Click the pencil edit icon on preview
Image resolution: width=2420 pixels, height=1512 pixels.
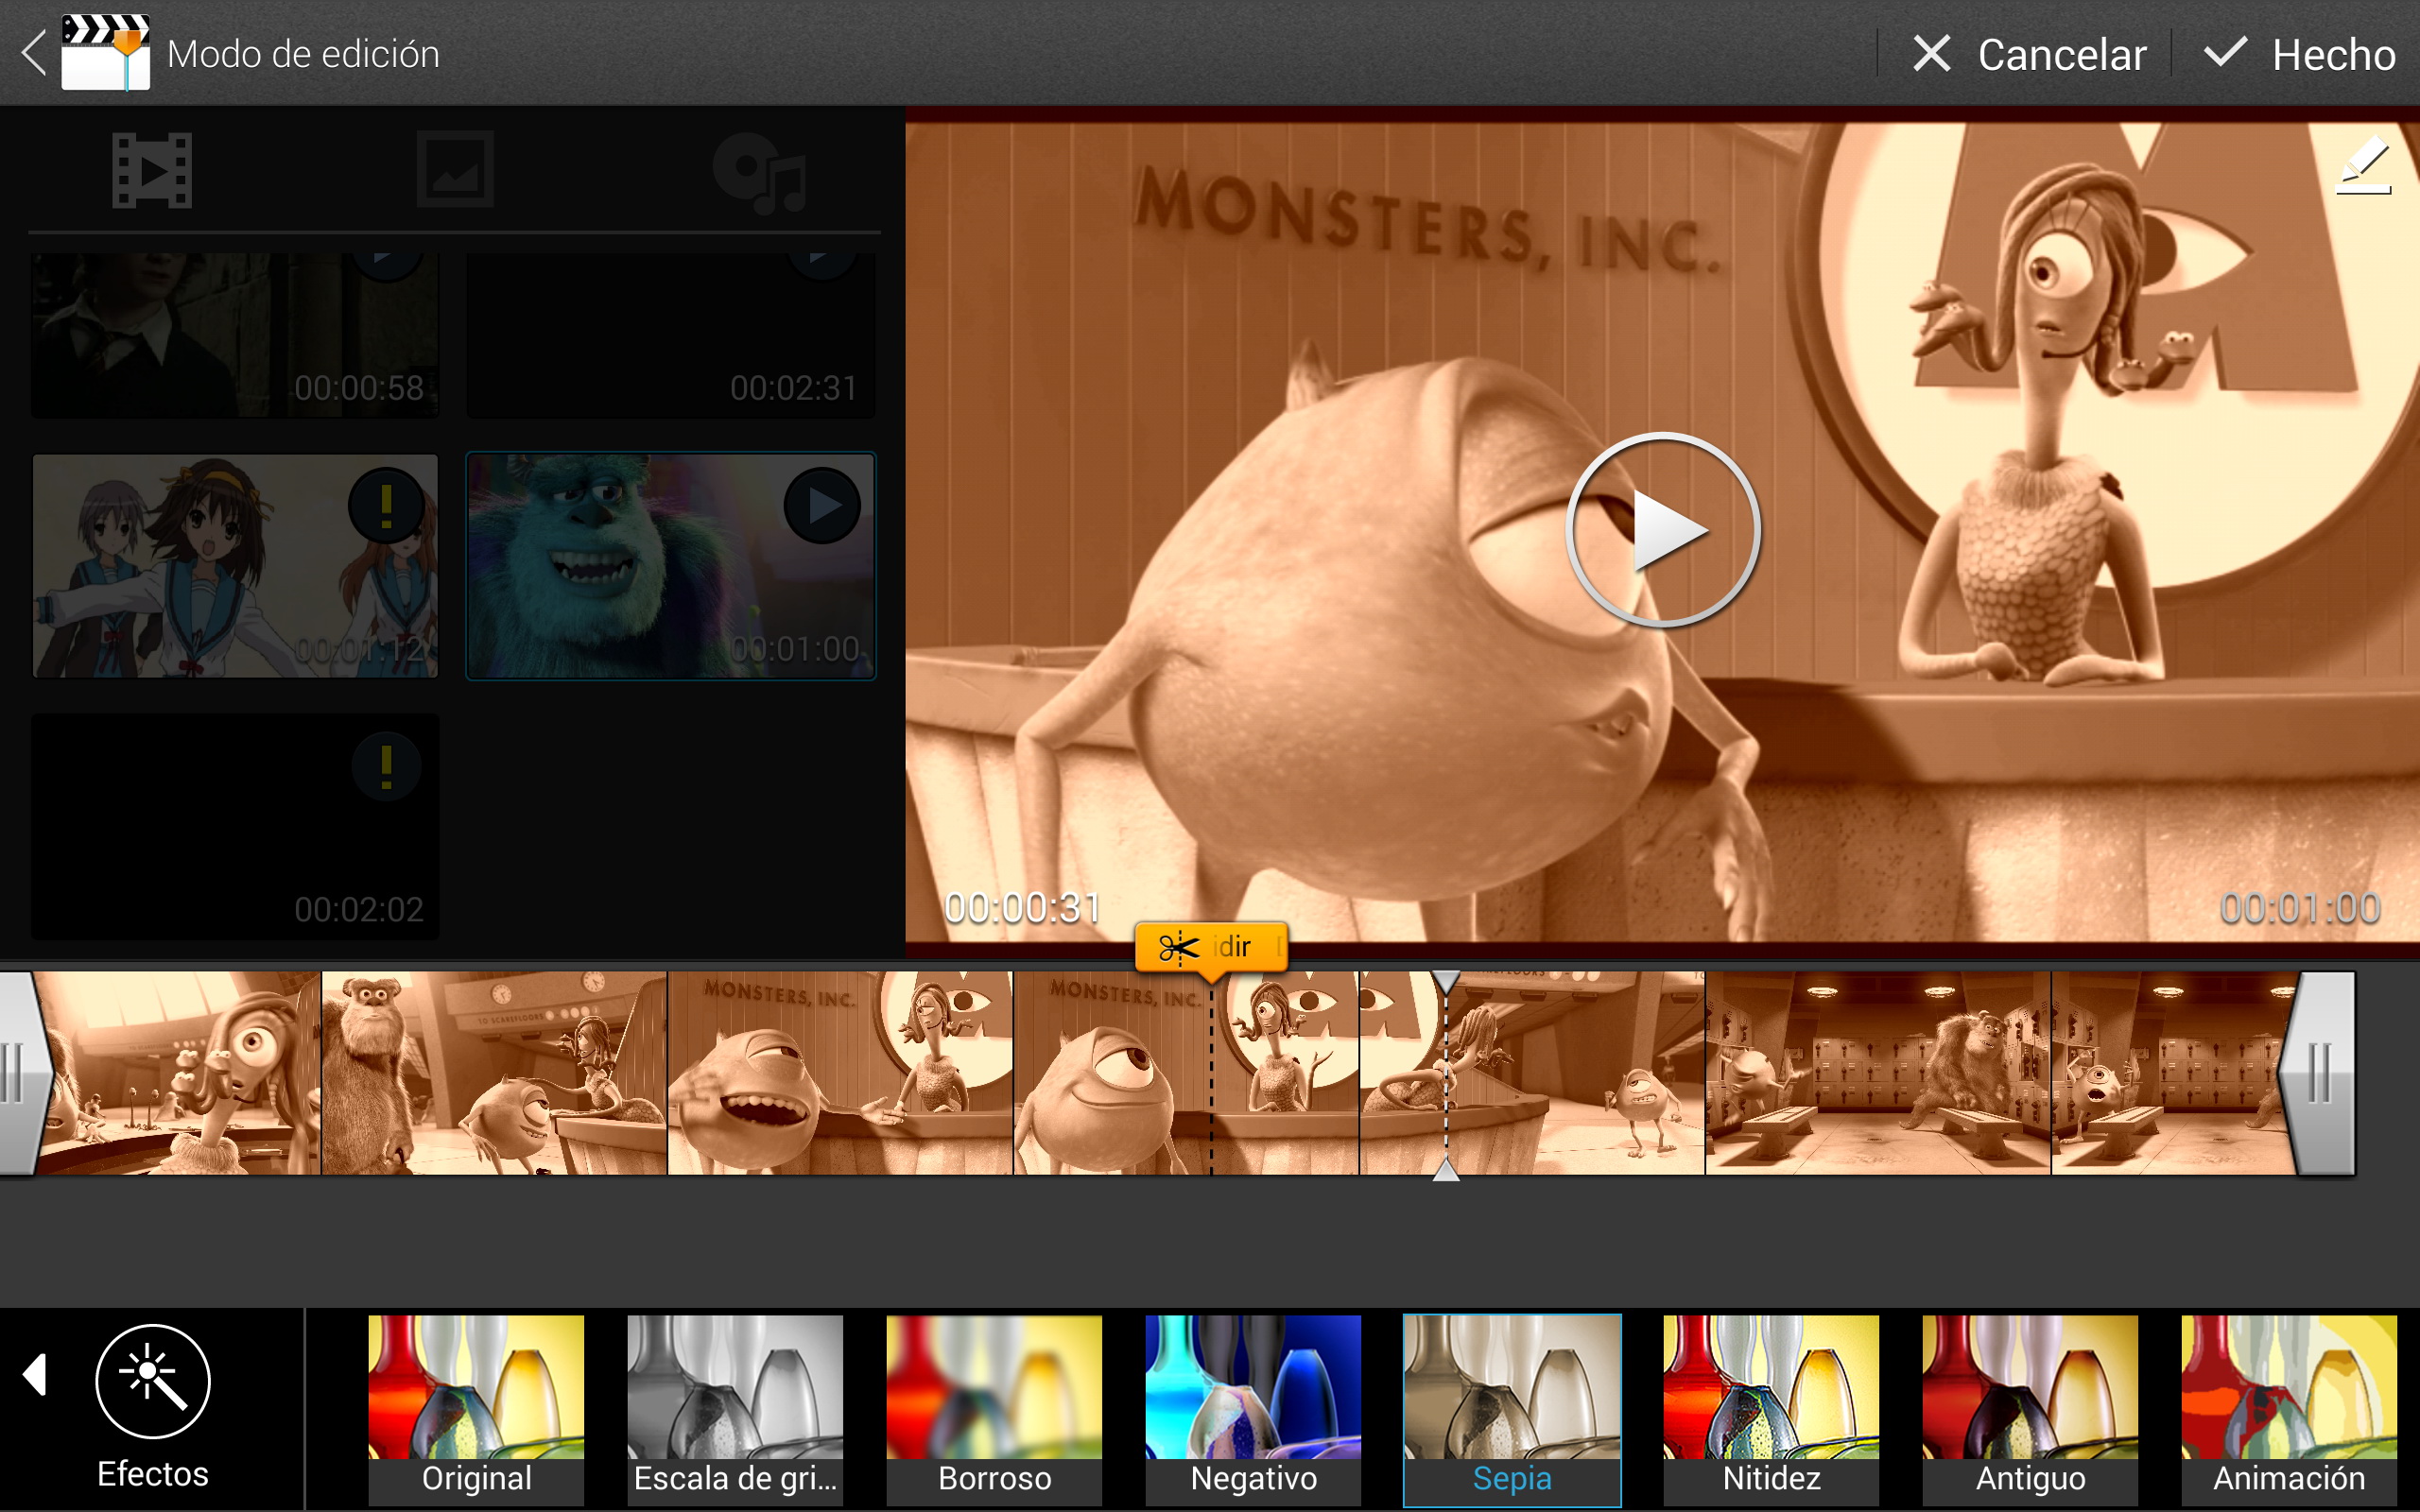(2364, 166)
